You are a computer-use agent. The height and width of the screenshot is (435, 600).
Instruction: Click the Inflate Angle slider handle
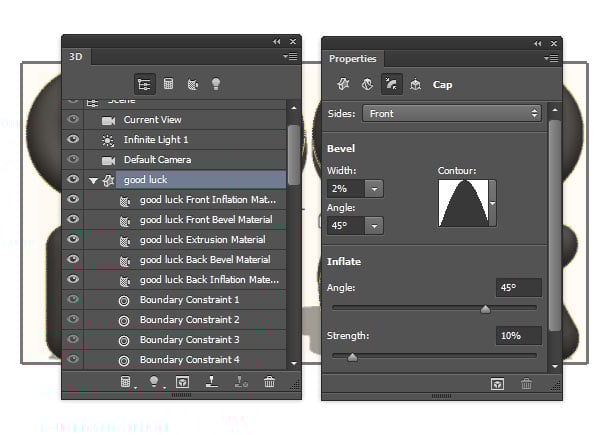485,309
